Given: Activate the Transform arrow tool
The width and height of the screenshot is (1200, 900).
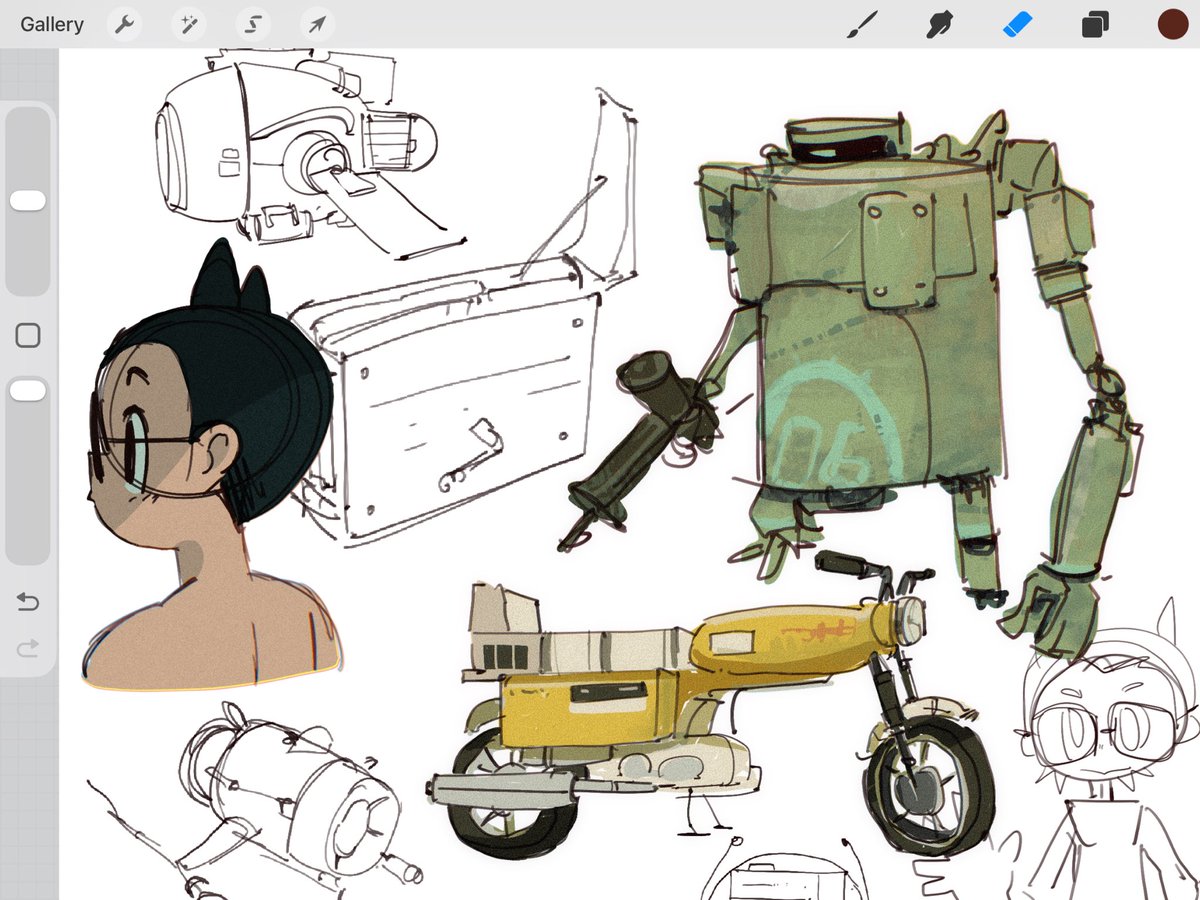Looking at the screenshot, I should (x=317, y=24).
